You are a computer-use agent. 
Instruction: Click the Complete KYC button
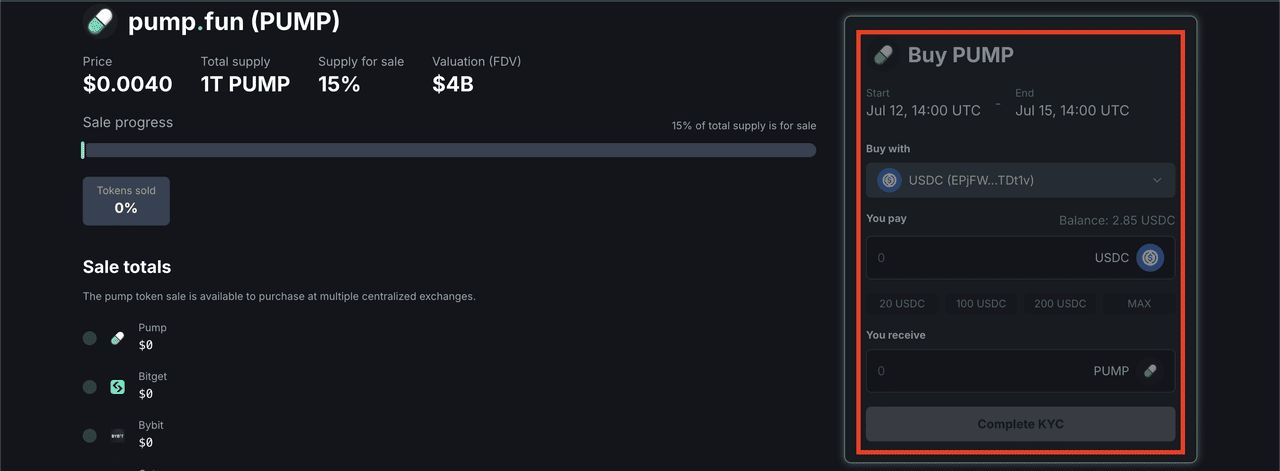[1020, 424]
